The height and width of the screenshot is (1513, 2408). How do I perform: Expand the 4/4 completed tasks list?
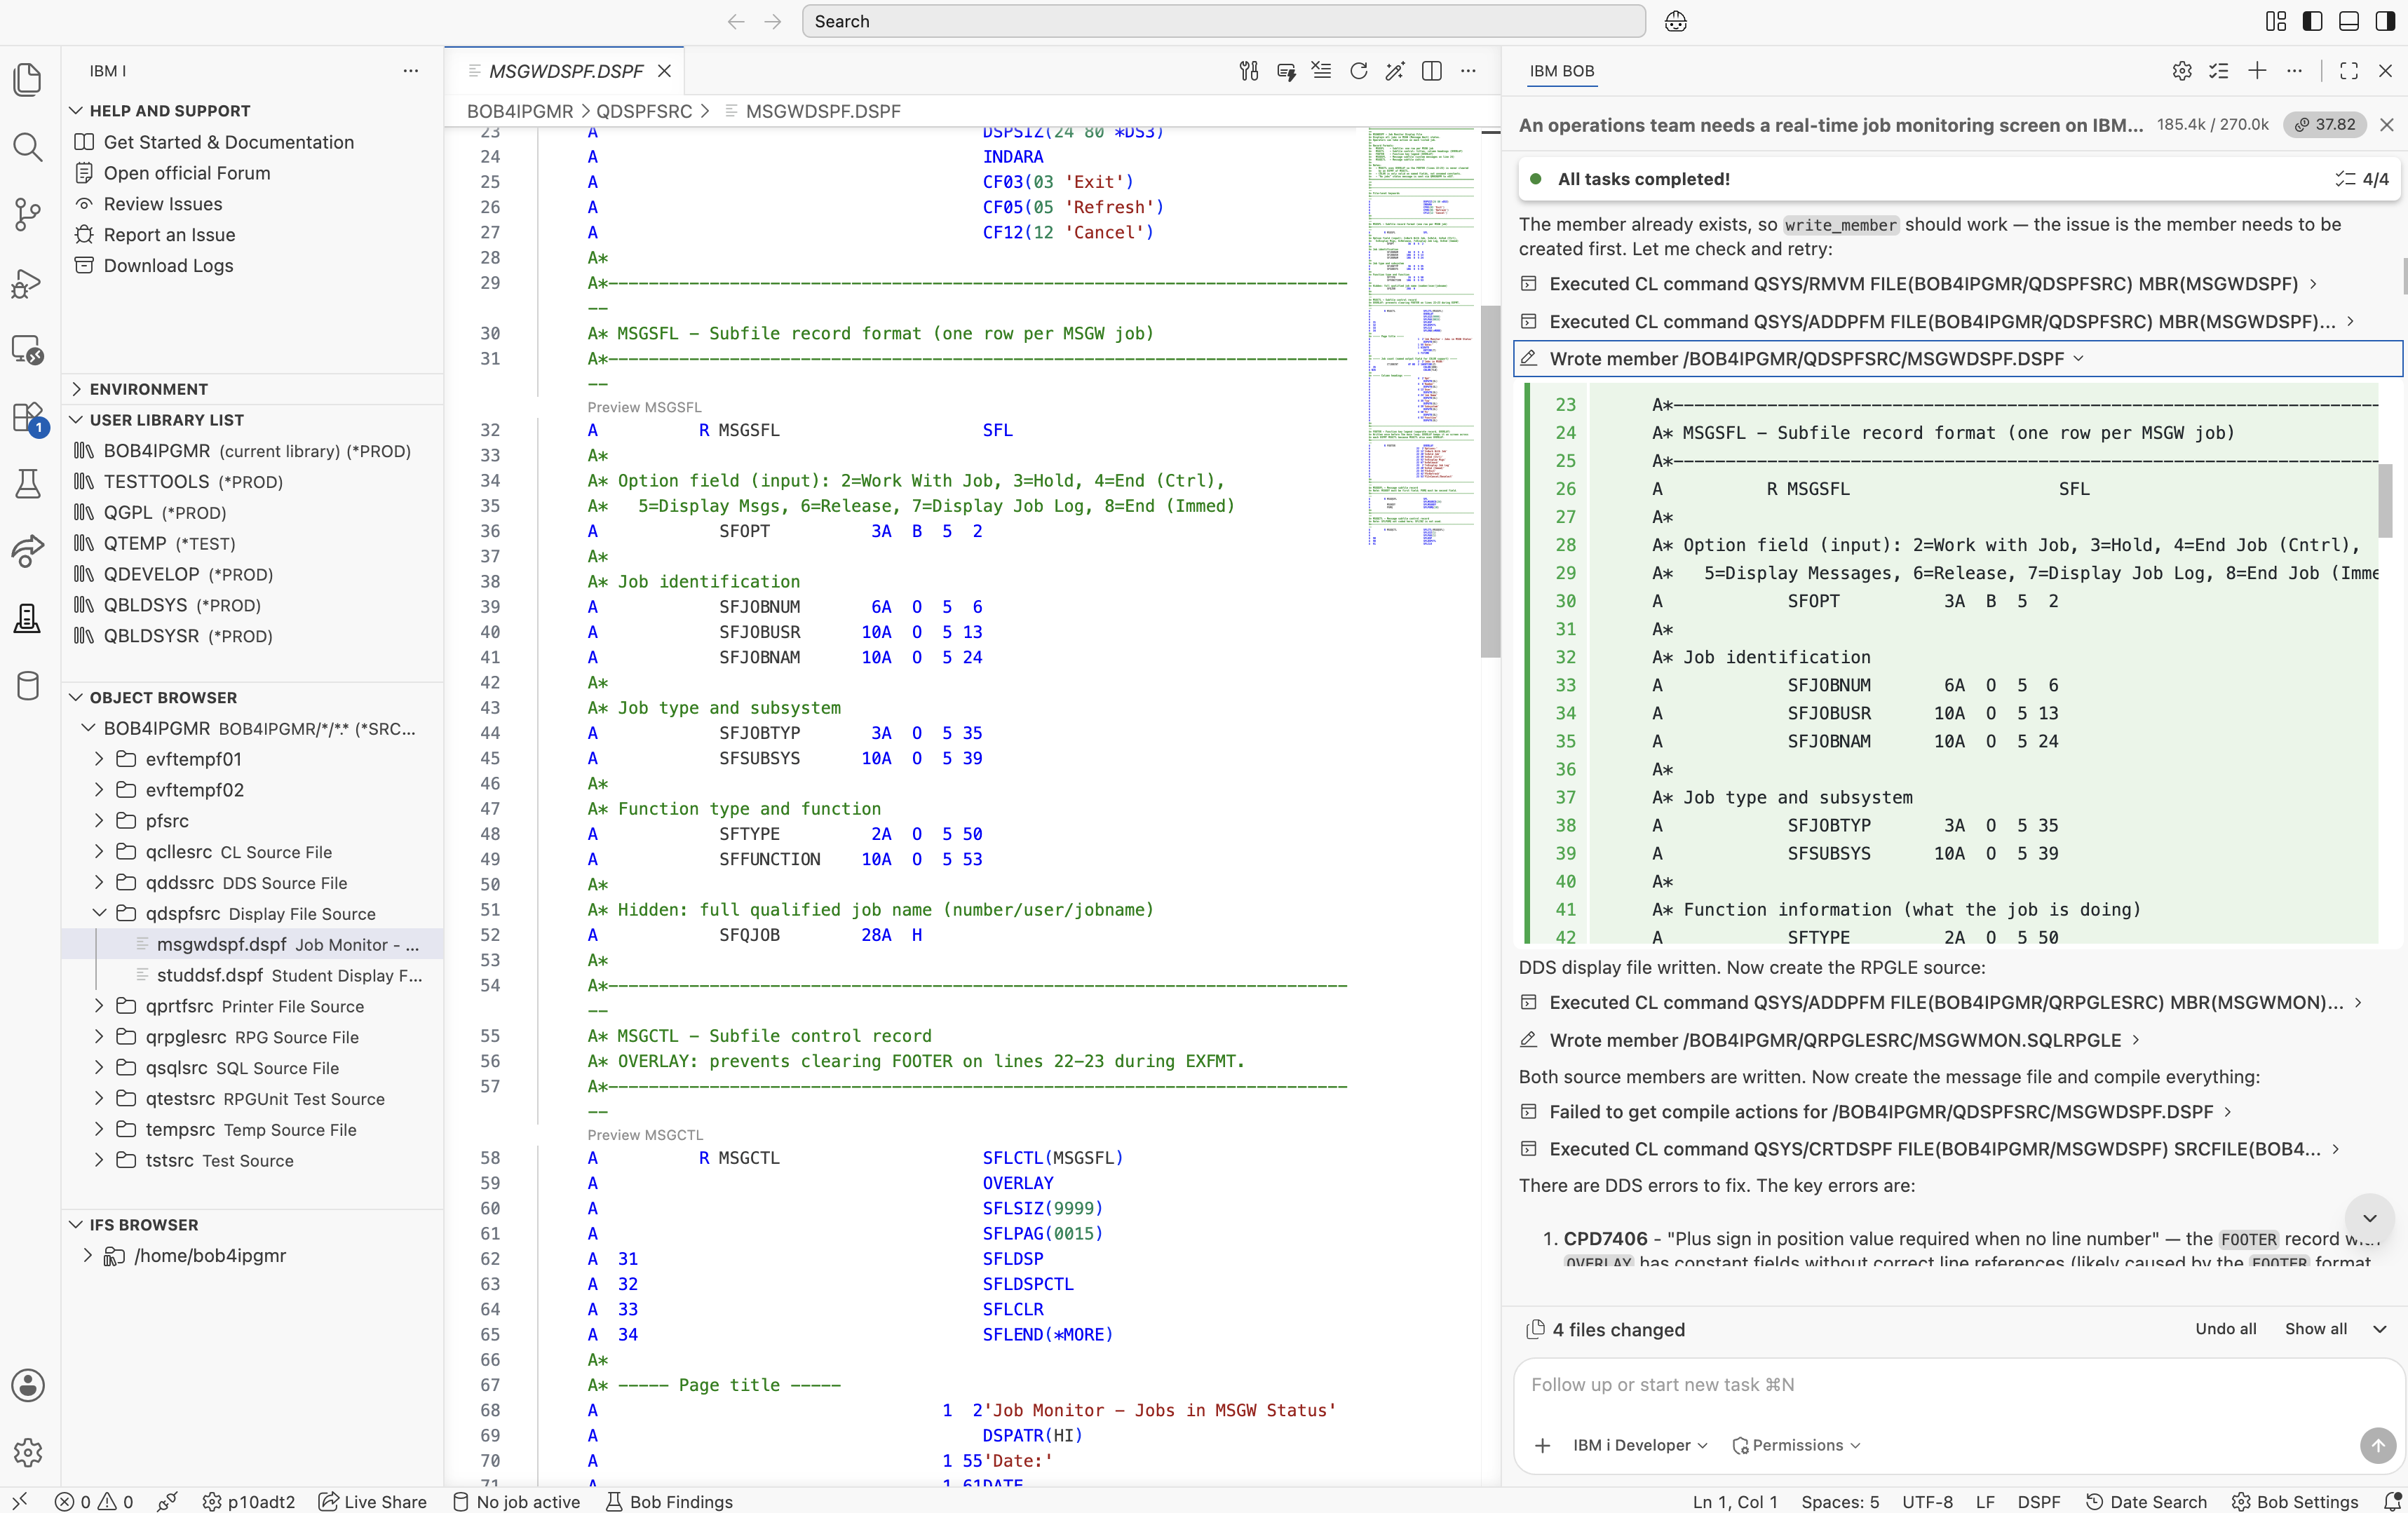tap(2362, 179)
